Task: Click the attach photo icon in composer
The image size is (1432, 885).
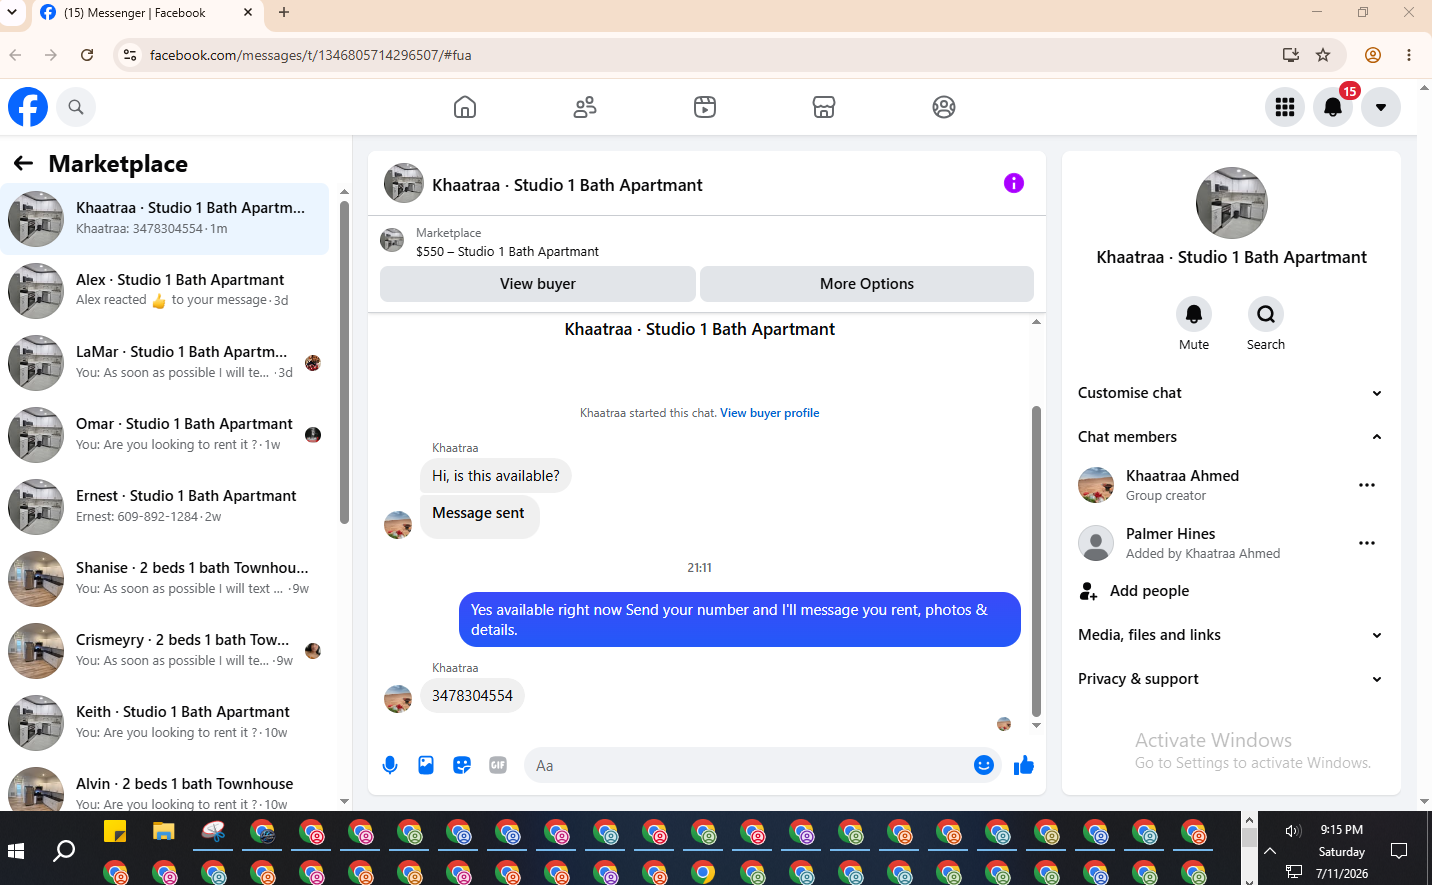Action: [x=426, y=765]
